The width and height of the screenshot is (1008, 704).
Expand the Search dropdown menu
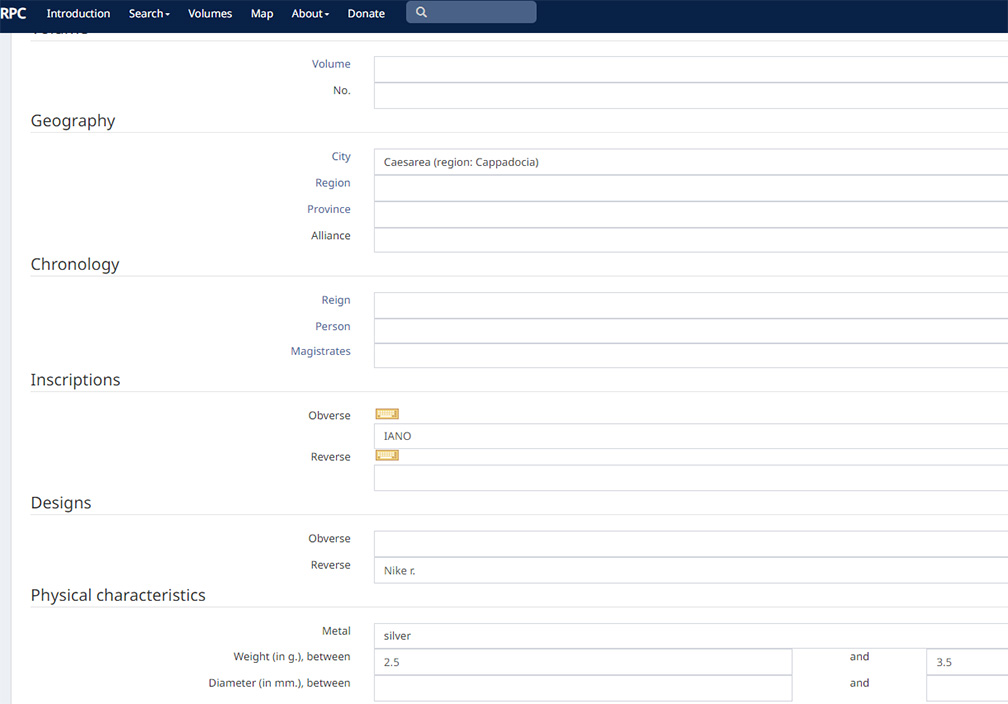[x=149, y=14]
